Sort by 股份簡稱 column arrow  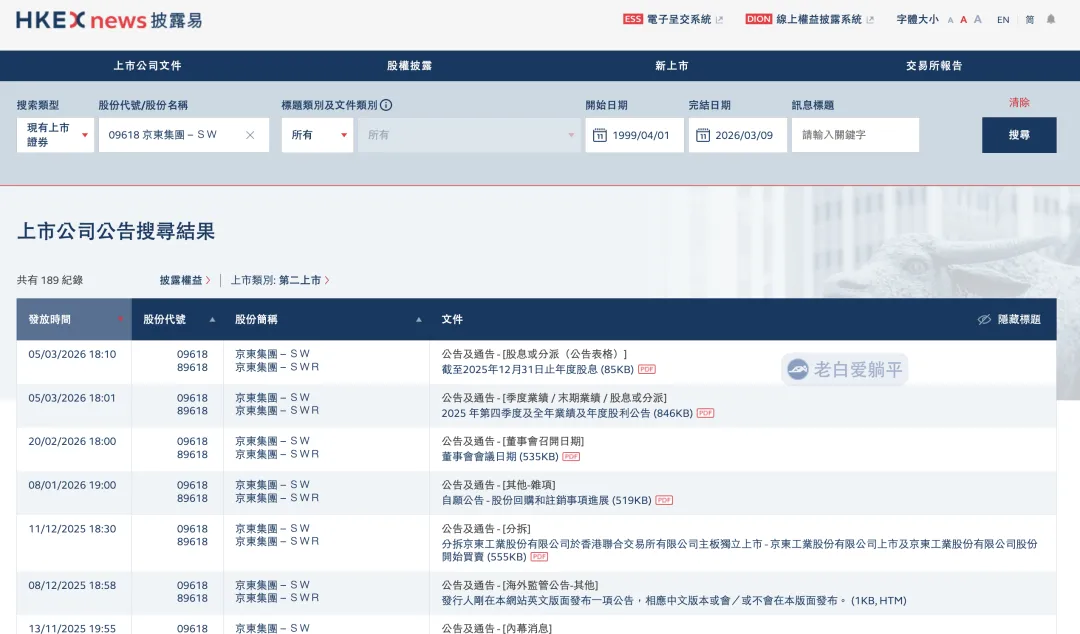point(419,319)
